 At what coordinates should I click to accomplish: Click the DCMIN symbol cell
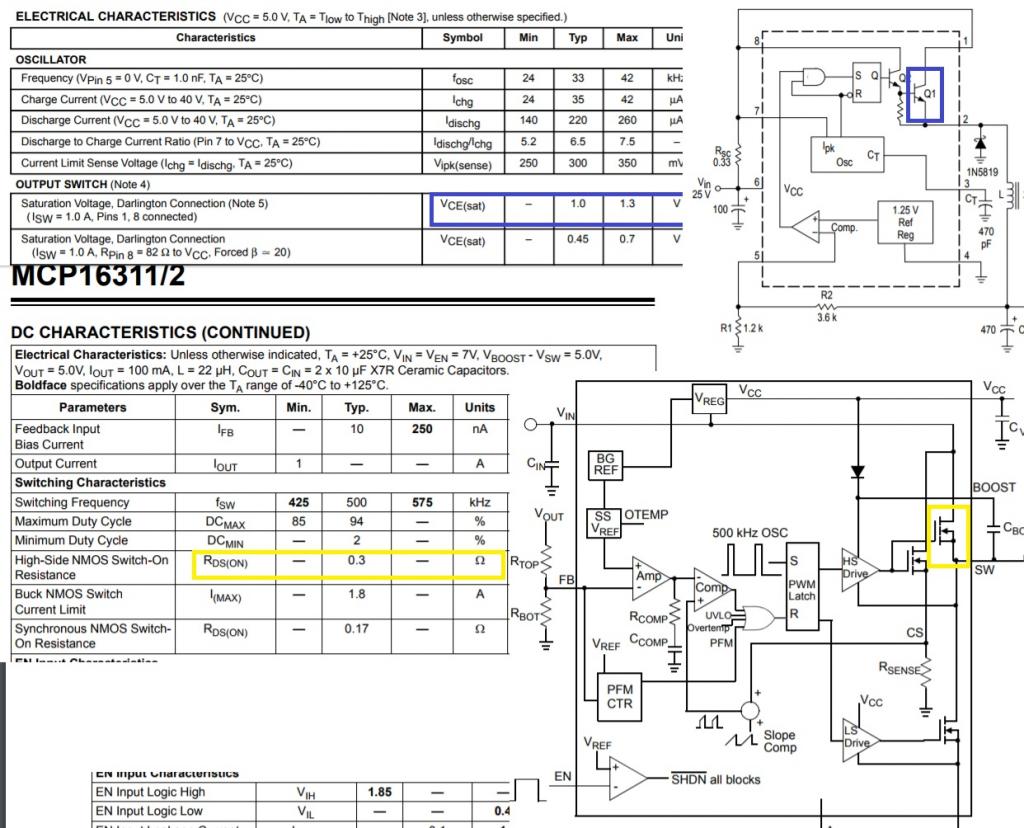pyautogui.click(x=225, y=541)
